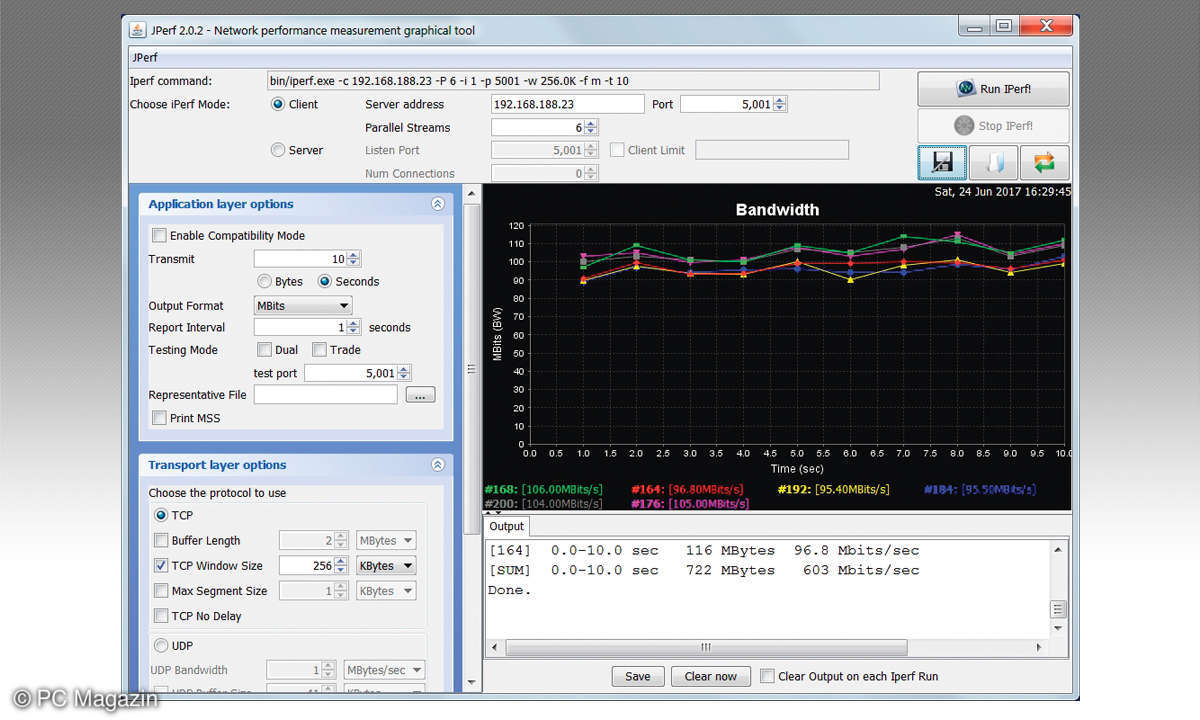Open the Max Segment Size KBytes dropdown

pyautogui.click(x=386, y=591)
